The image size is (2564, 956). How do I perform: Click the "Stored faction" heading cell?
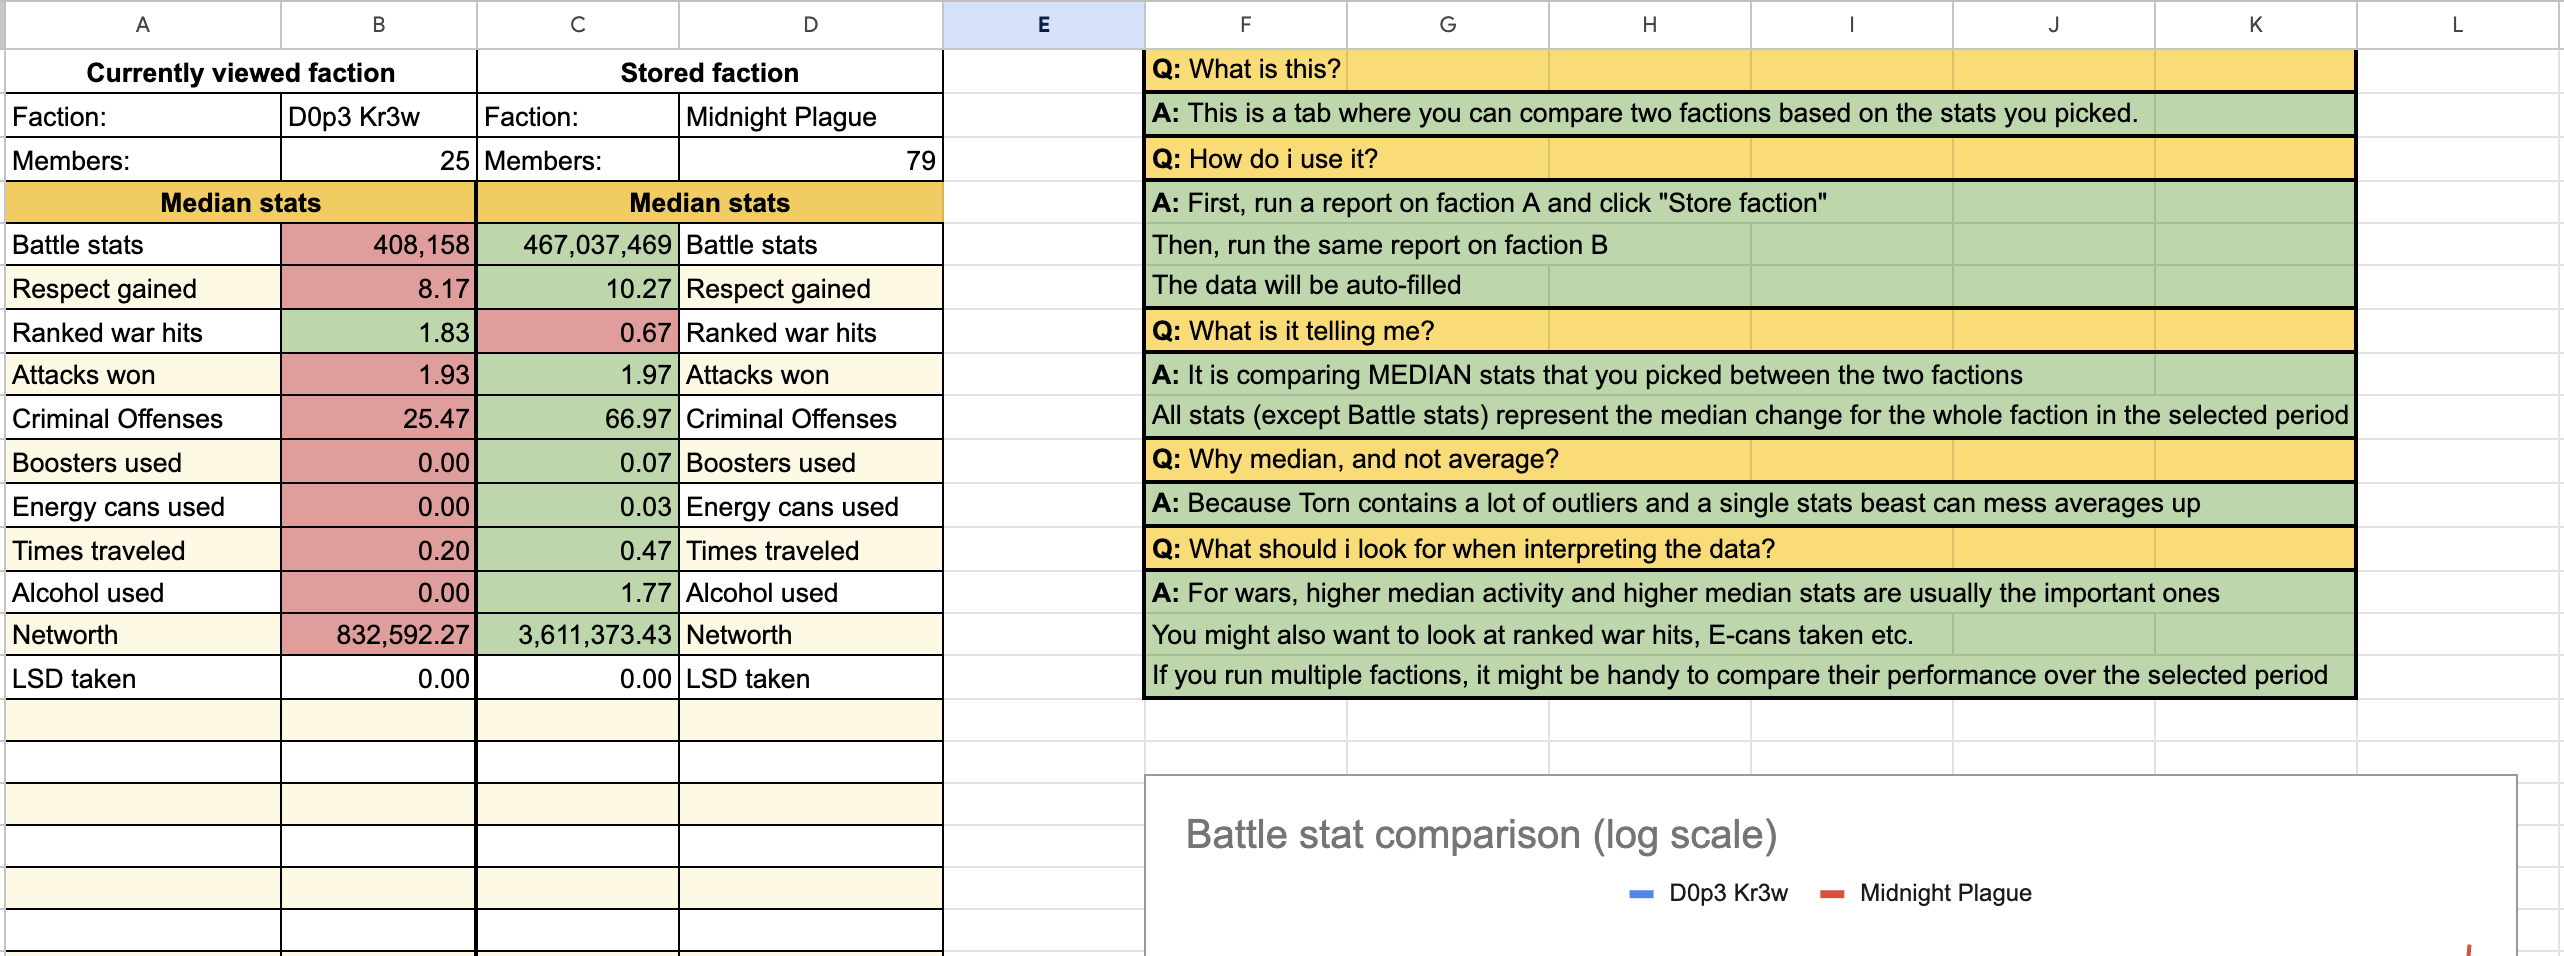click(x=709, y=73)
